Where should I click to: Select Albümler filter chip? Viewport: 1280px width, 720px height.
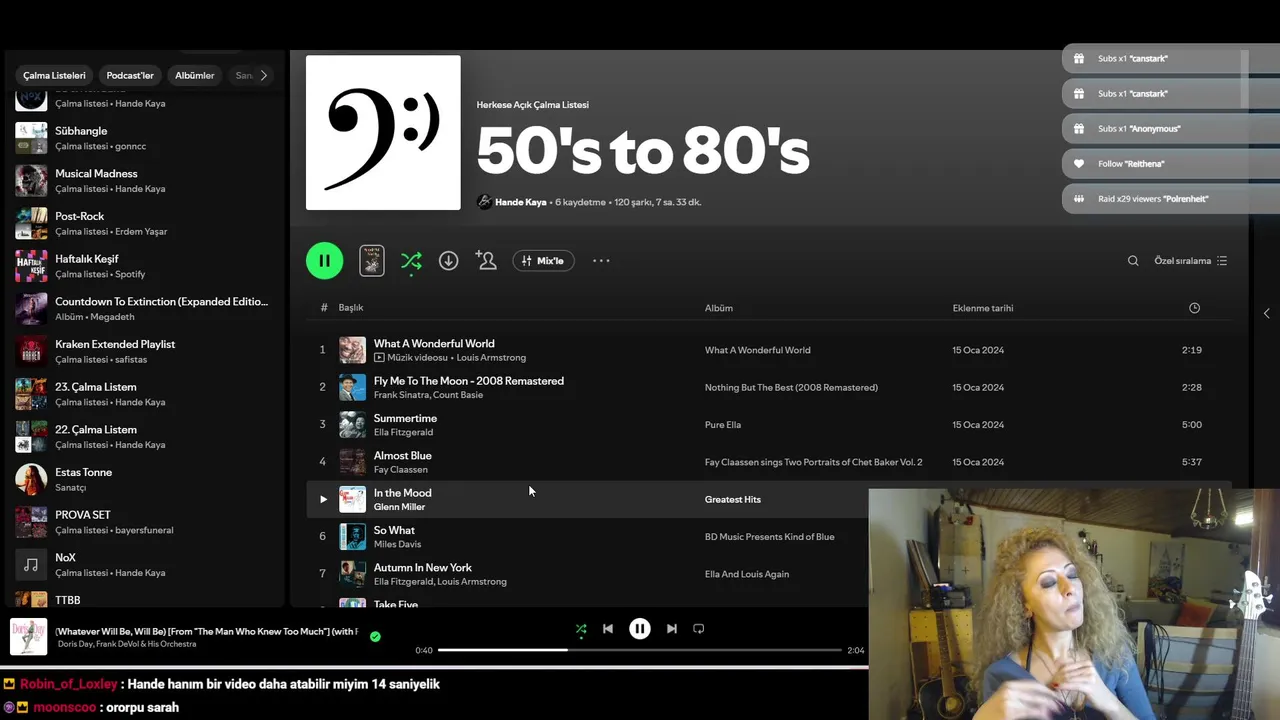[x=195, y=75]
